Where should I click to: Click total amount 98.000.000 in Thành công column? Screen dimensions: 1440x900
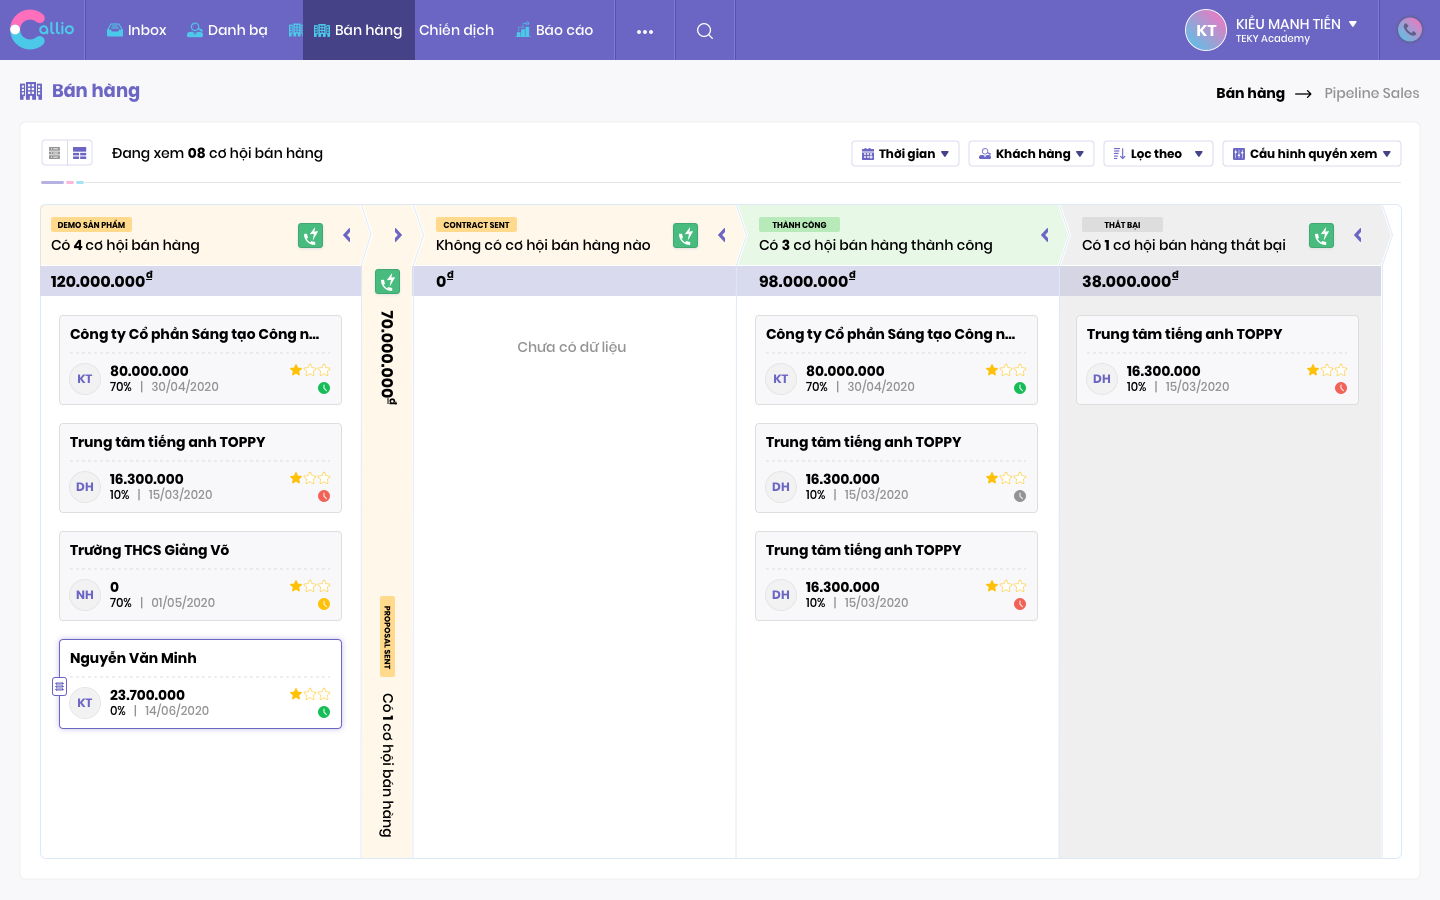pyautogui.click(x=807, y=281)
